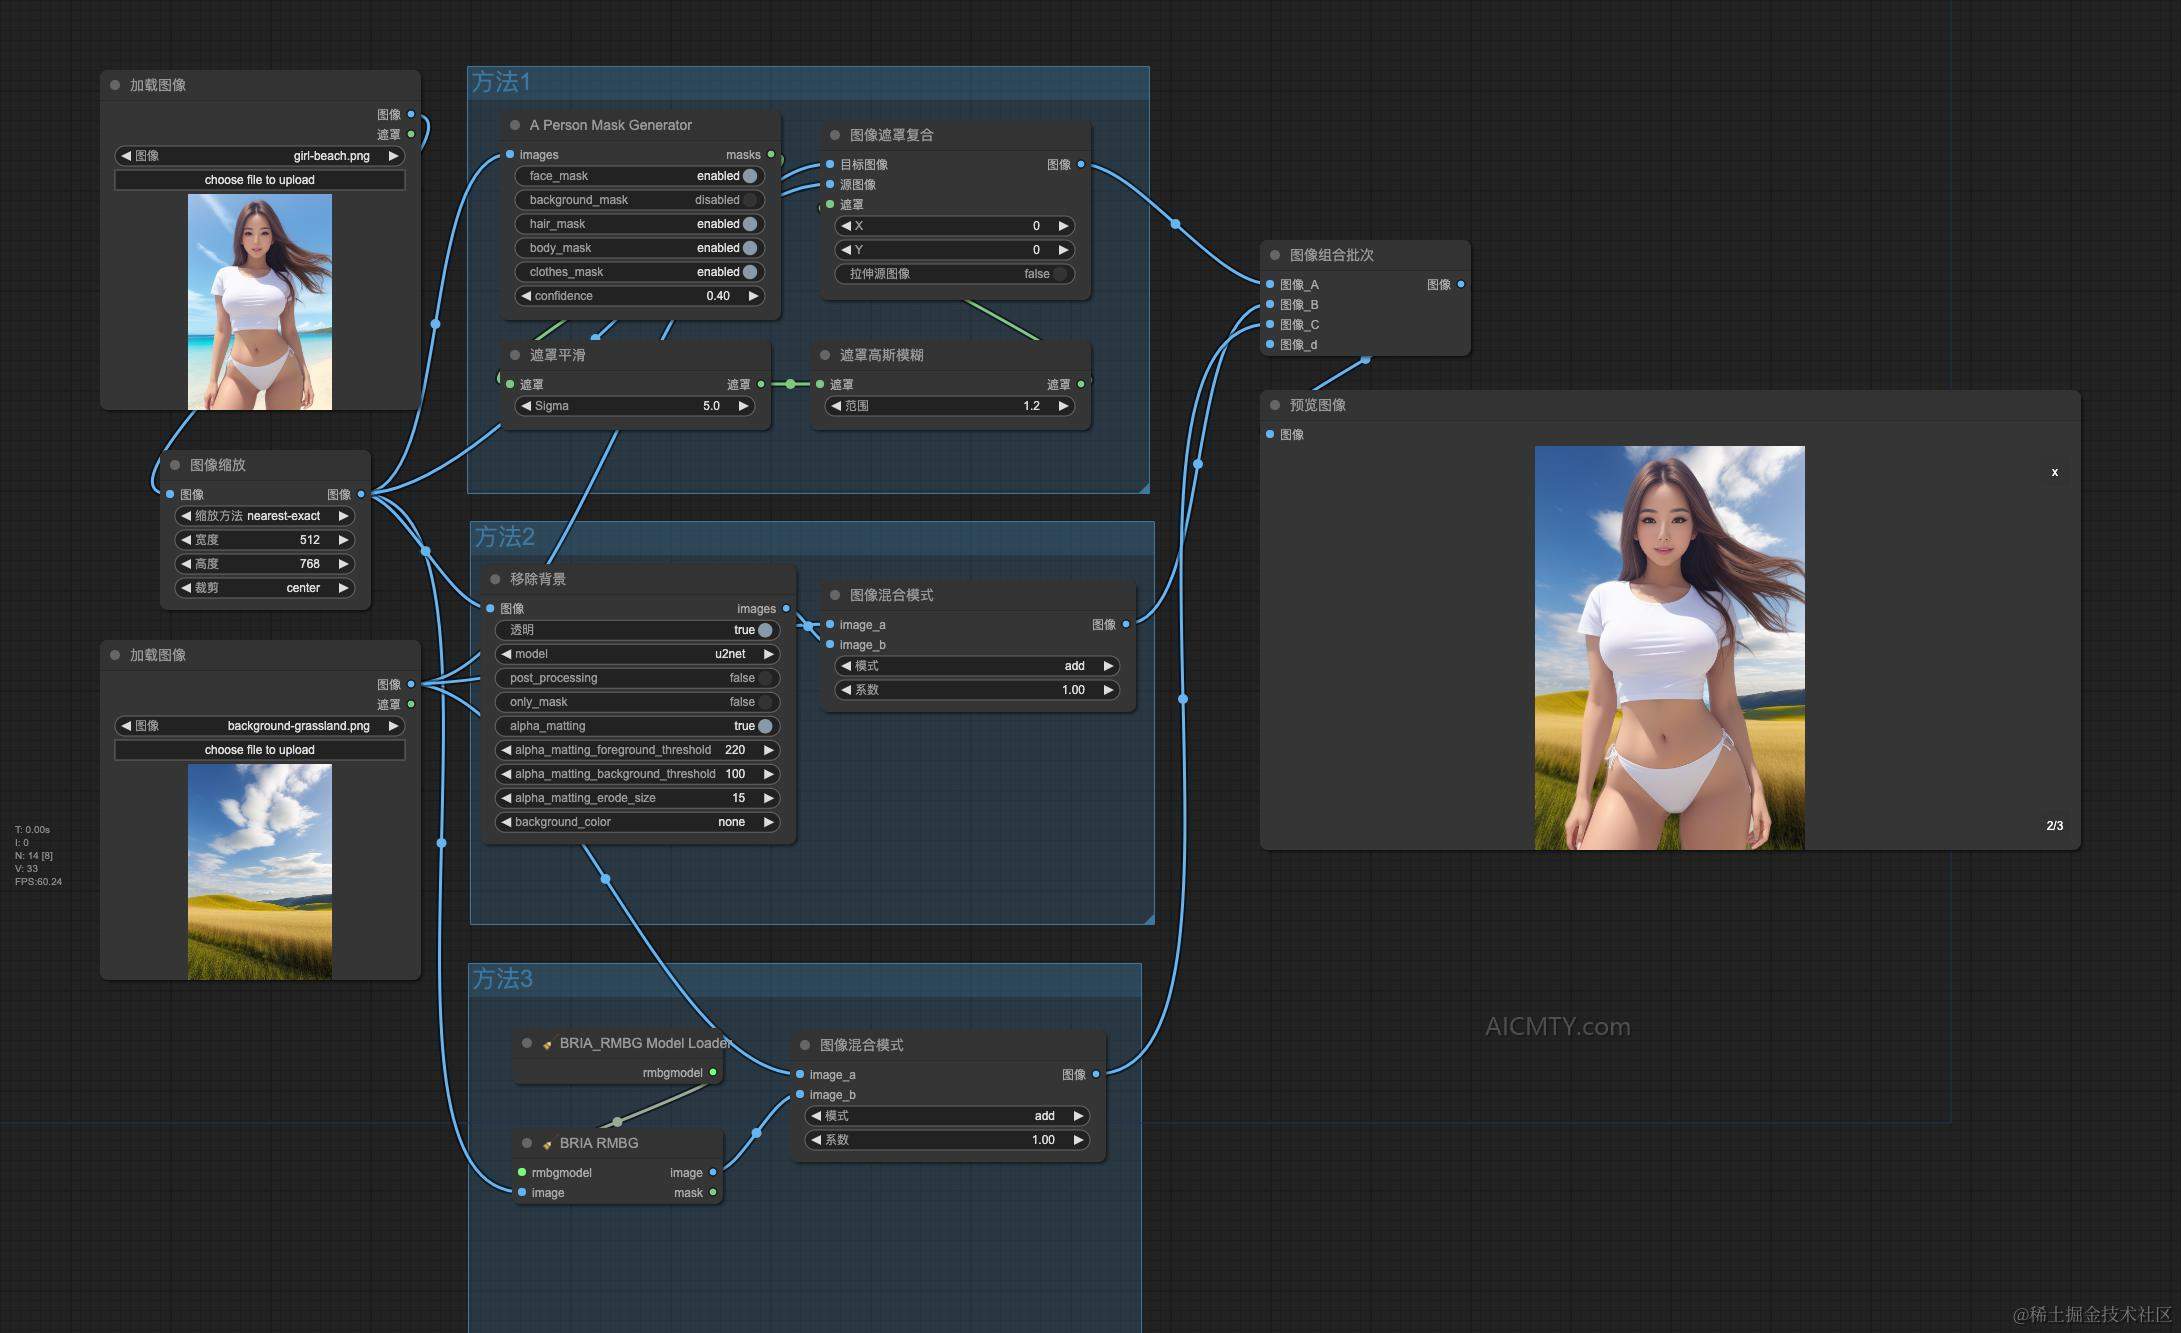The height and width of the screenshot is (1333, 2181).
Task: Click the collapse dot on BRIA RMBG node
Action: point(527,1143)
